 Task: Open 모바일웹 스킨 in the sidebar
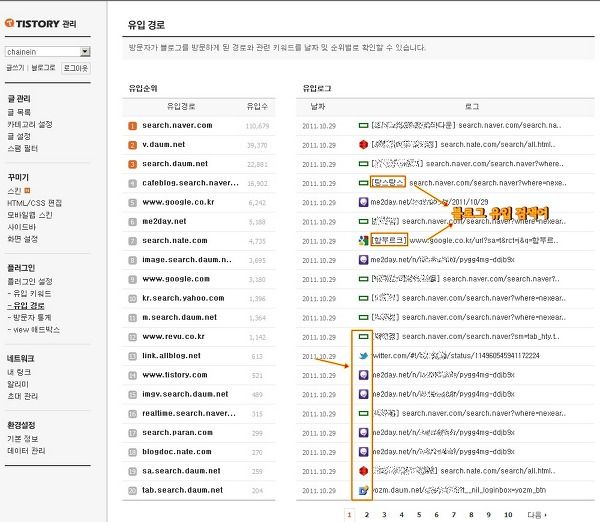tap(30, 215)
